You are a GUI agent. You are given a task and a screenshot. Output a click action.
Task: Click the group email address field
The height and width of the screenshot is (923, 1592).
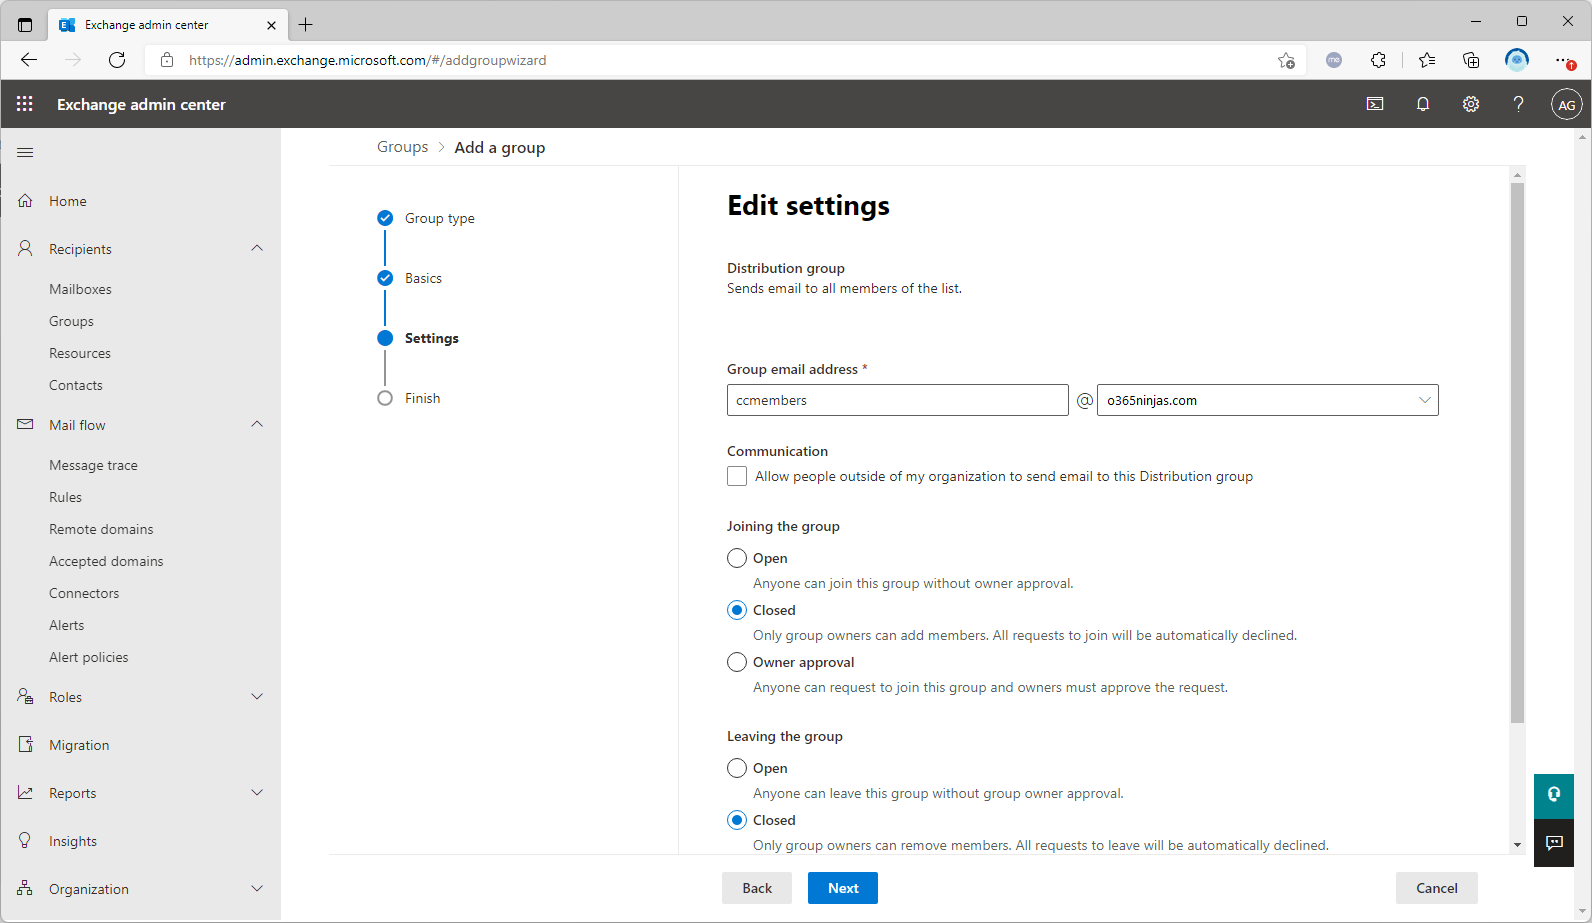click(897, 400)
